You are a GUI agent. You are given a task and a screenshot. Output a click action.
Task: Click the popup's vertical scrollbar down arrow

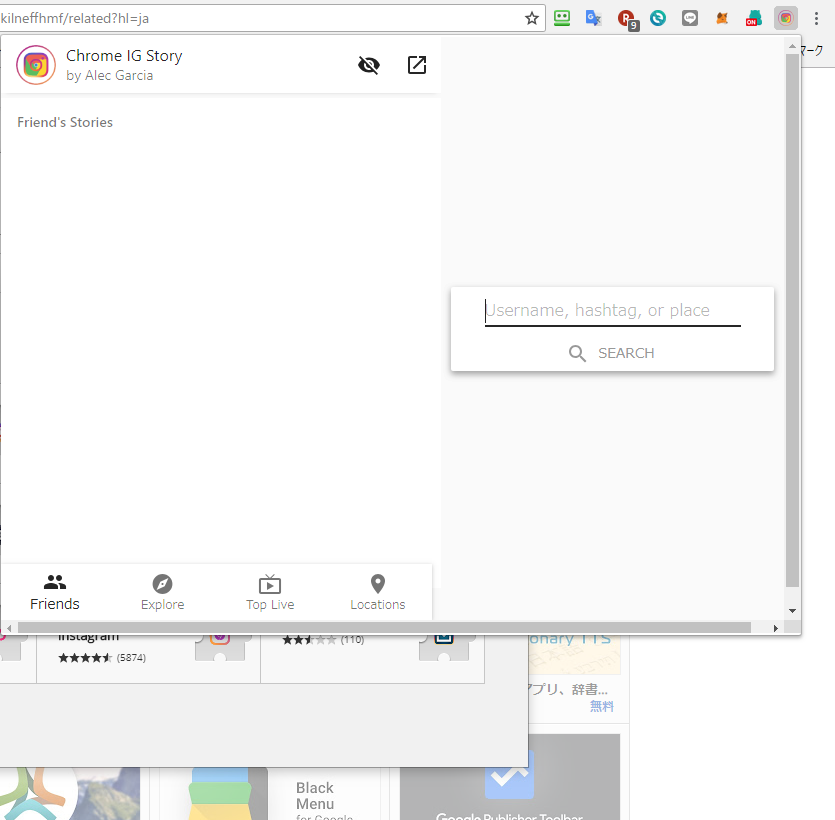point(792,611)
